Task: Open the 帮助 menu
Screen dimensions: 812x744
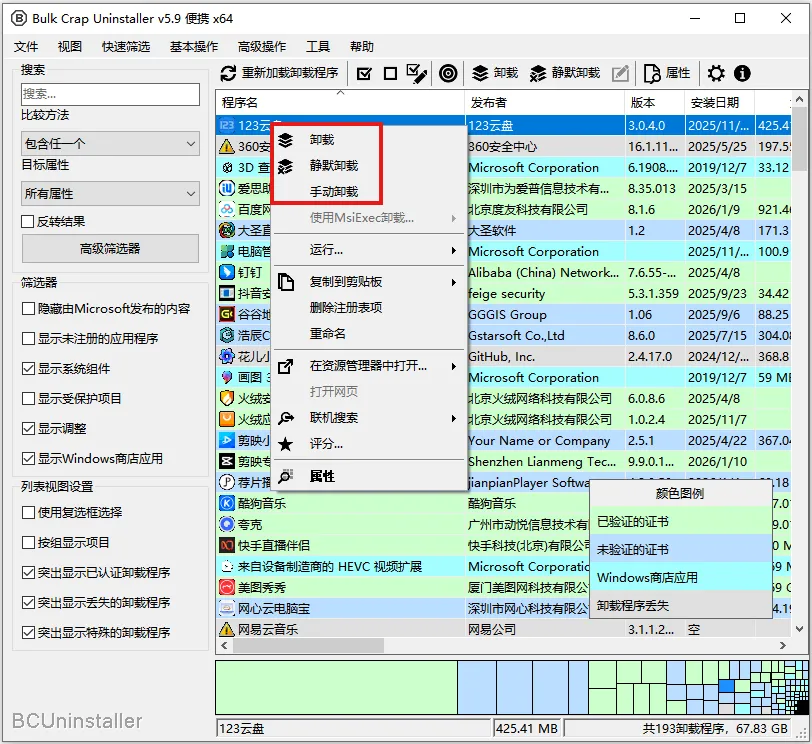Action: tap(362, 47)
